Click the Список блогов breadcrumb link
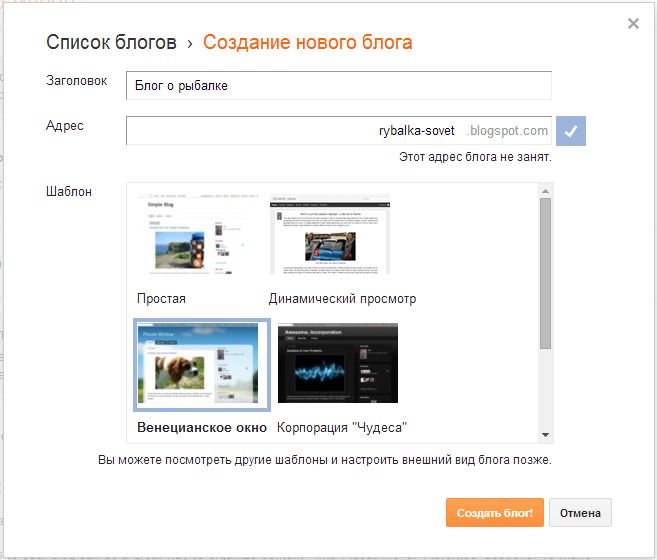Viewport: 657px width, 560px height. 111,42
